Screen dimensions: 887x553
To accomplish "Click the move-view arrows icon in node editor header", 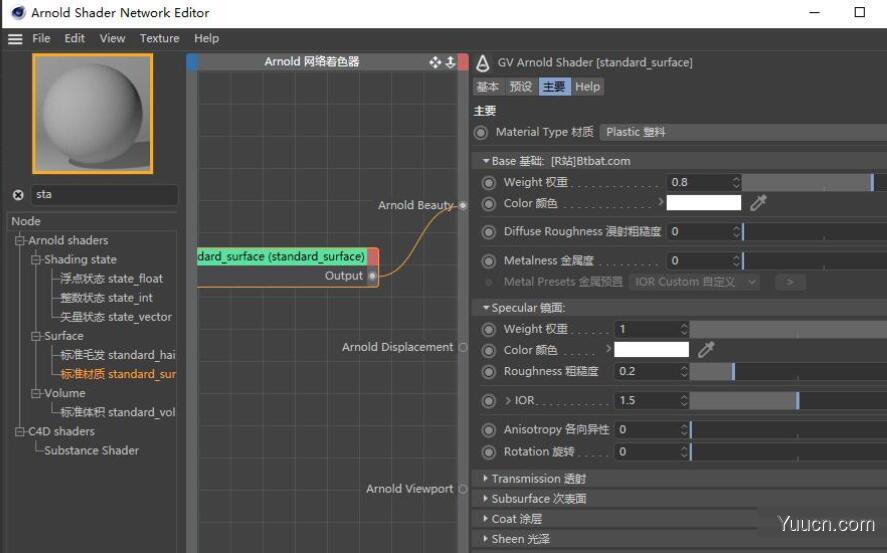I will [434, 62].
